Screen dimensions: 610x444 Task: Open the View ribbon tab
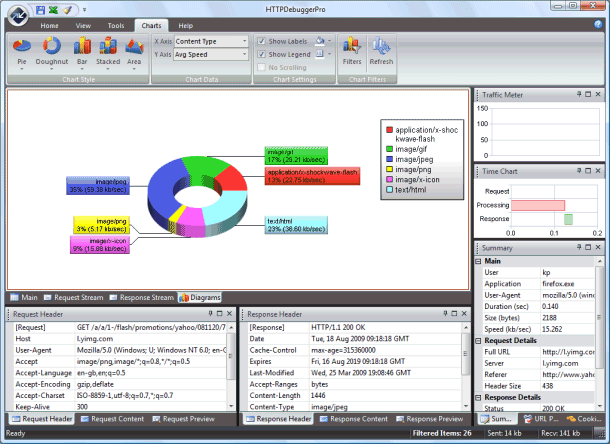[83, 26]
